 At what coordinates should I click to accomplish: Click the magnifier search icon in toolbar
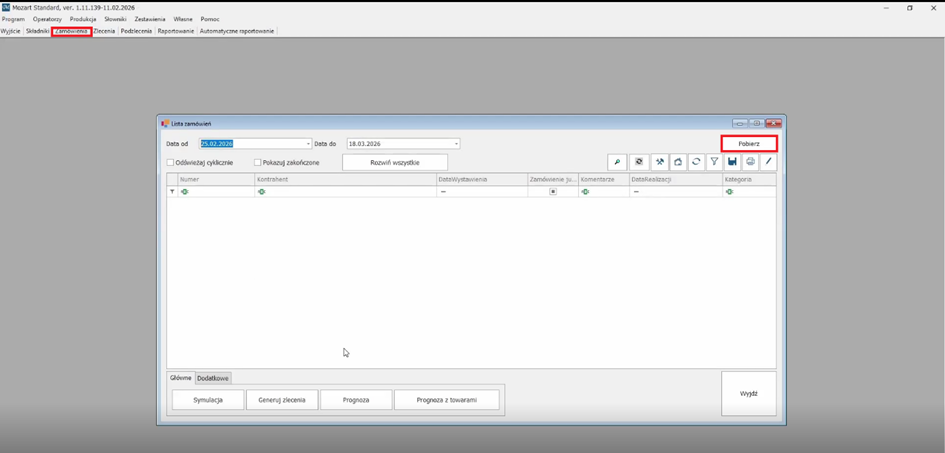coord(617,162)
